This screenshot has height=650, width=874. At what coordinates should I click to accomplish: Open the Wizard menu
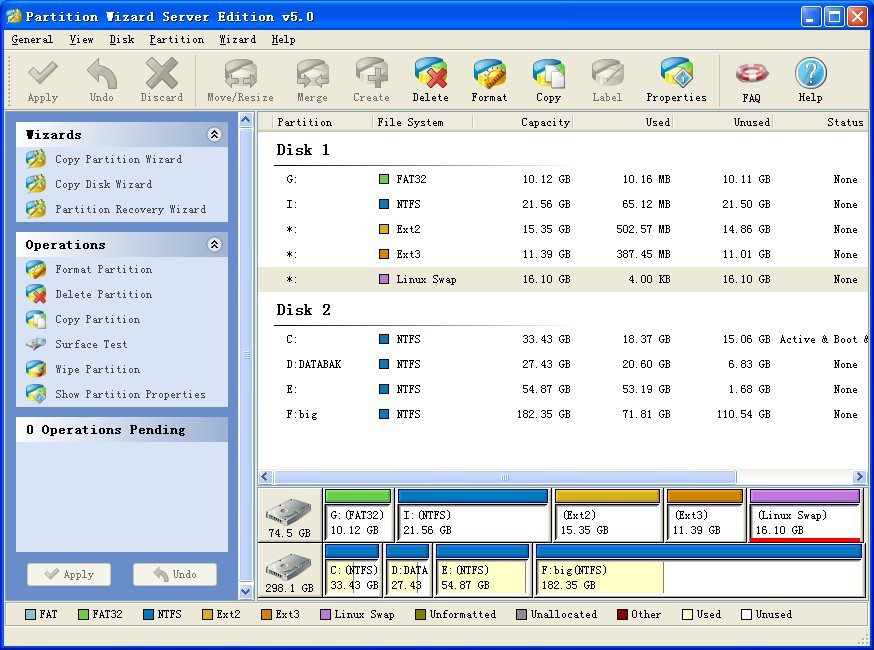point(237,40)
